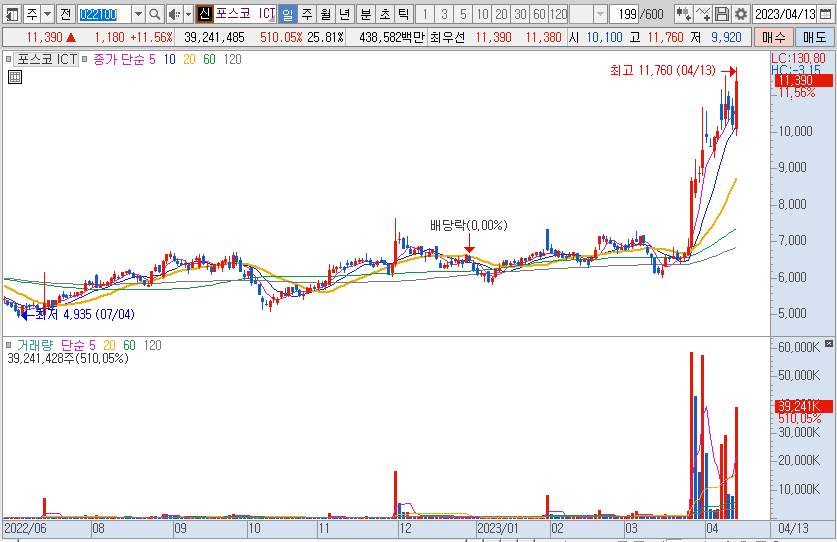The image size is (837, 542).
Task: Open the custom interval combo box
Action: tap(588, 14)
